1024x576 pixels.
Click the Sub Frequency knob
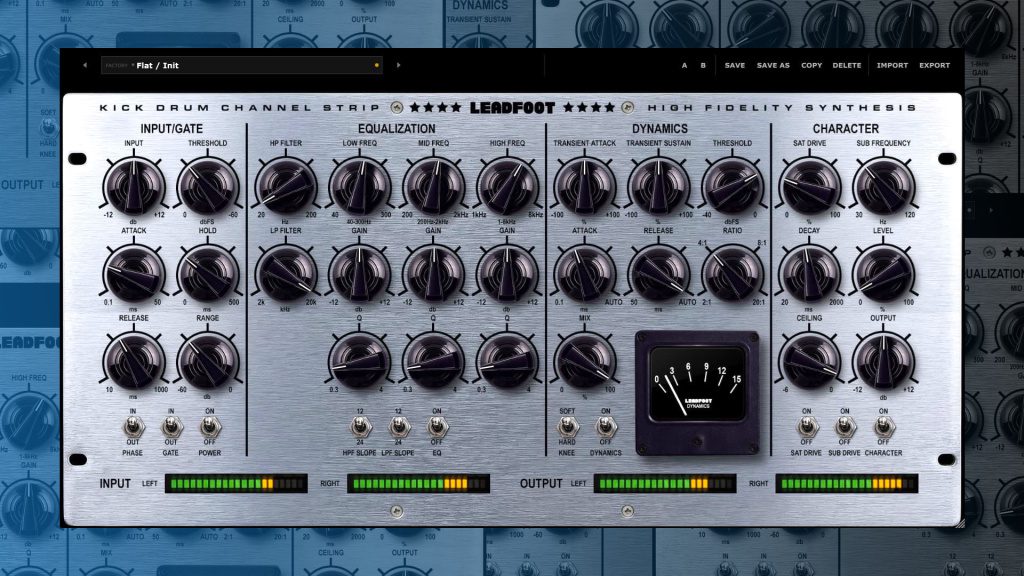coord(883,186)
